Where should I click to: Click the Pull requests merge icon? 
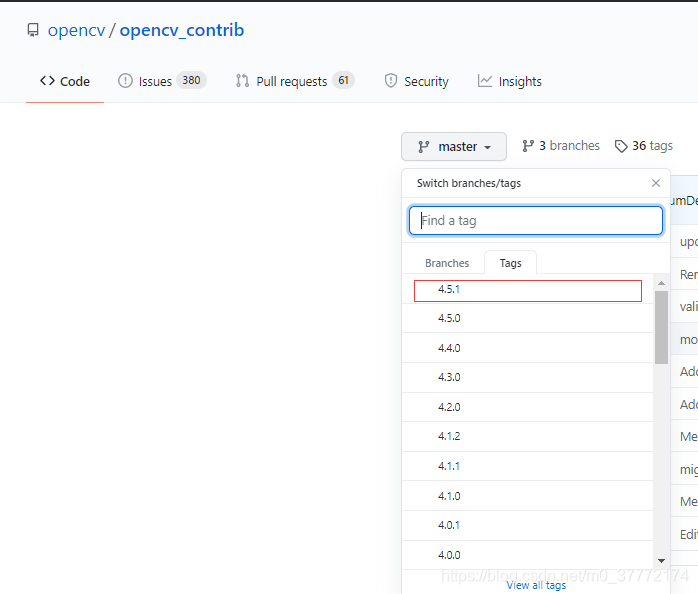click(x=242, y=81)
